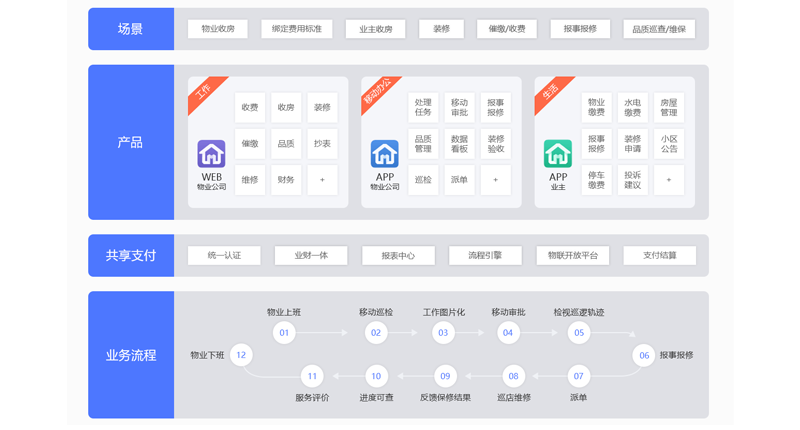Click the plus tile in the 生活 panel
The width and height of the screenshot is (800, 430).
tap(668, 180)
